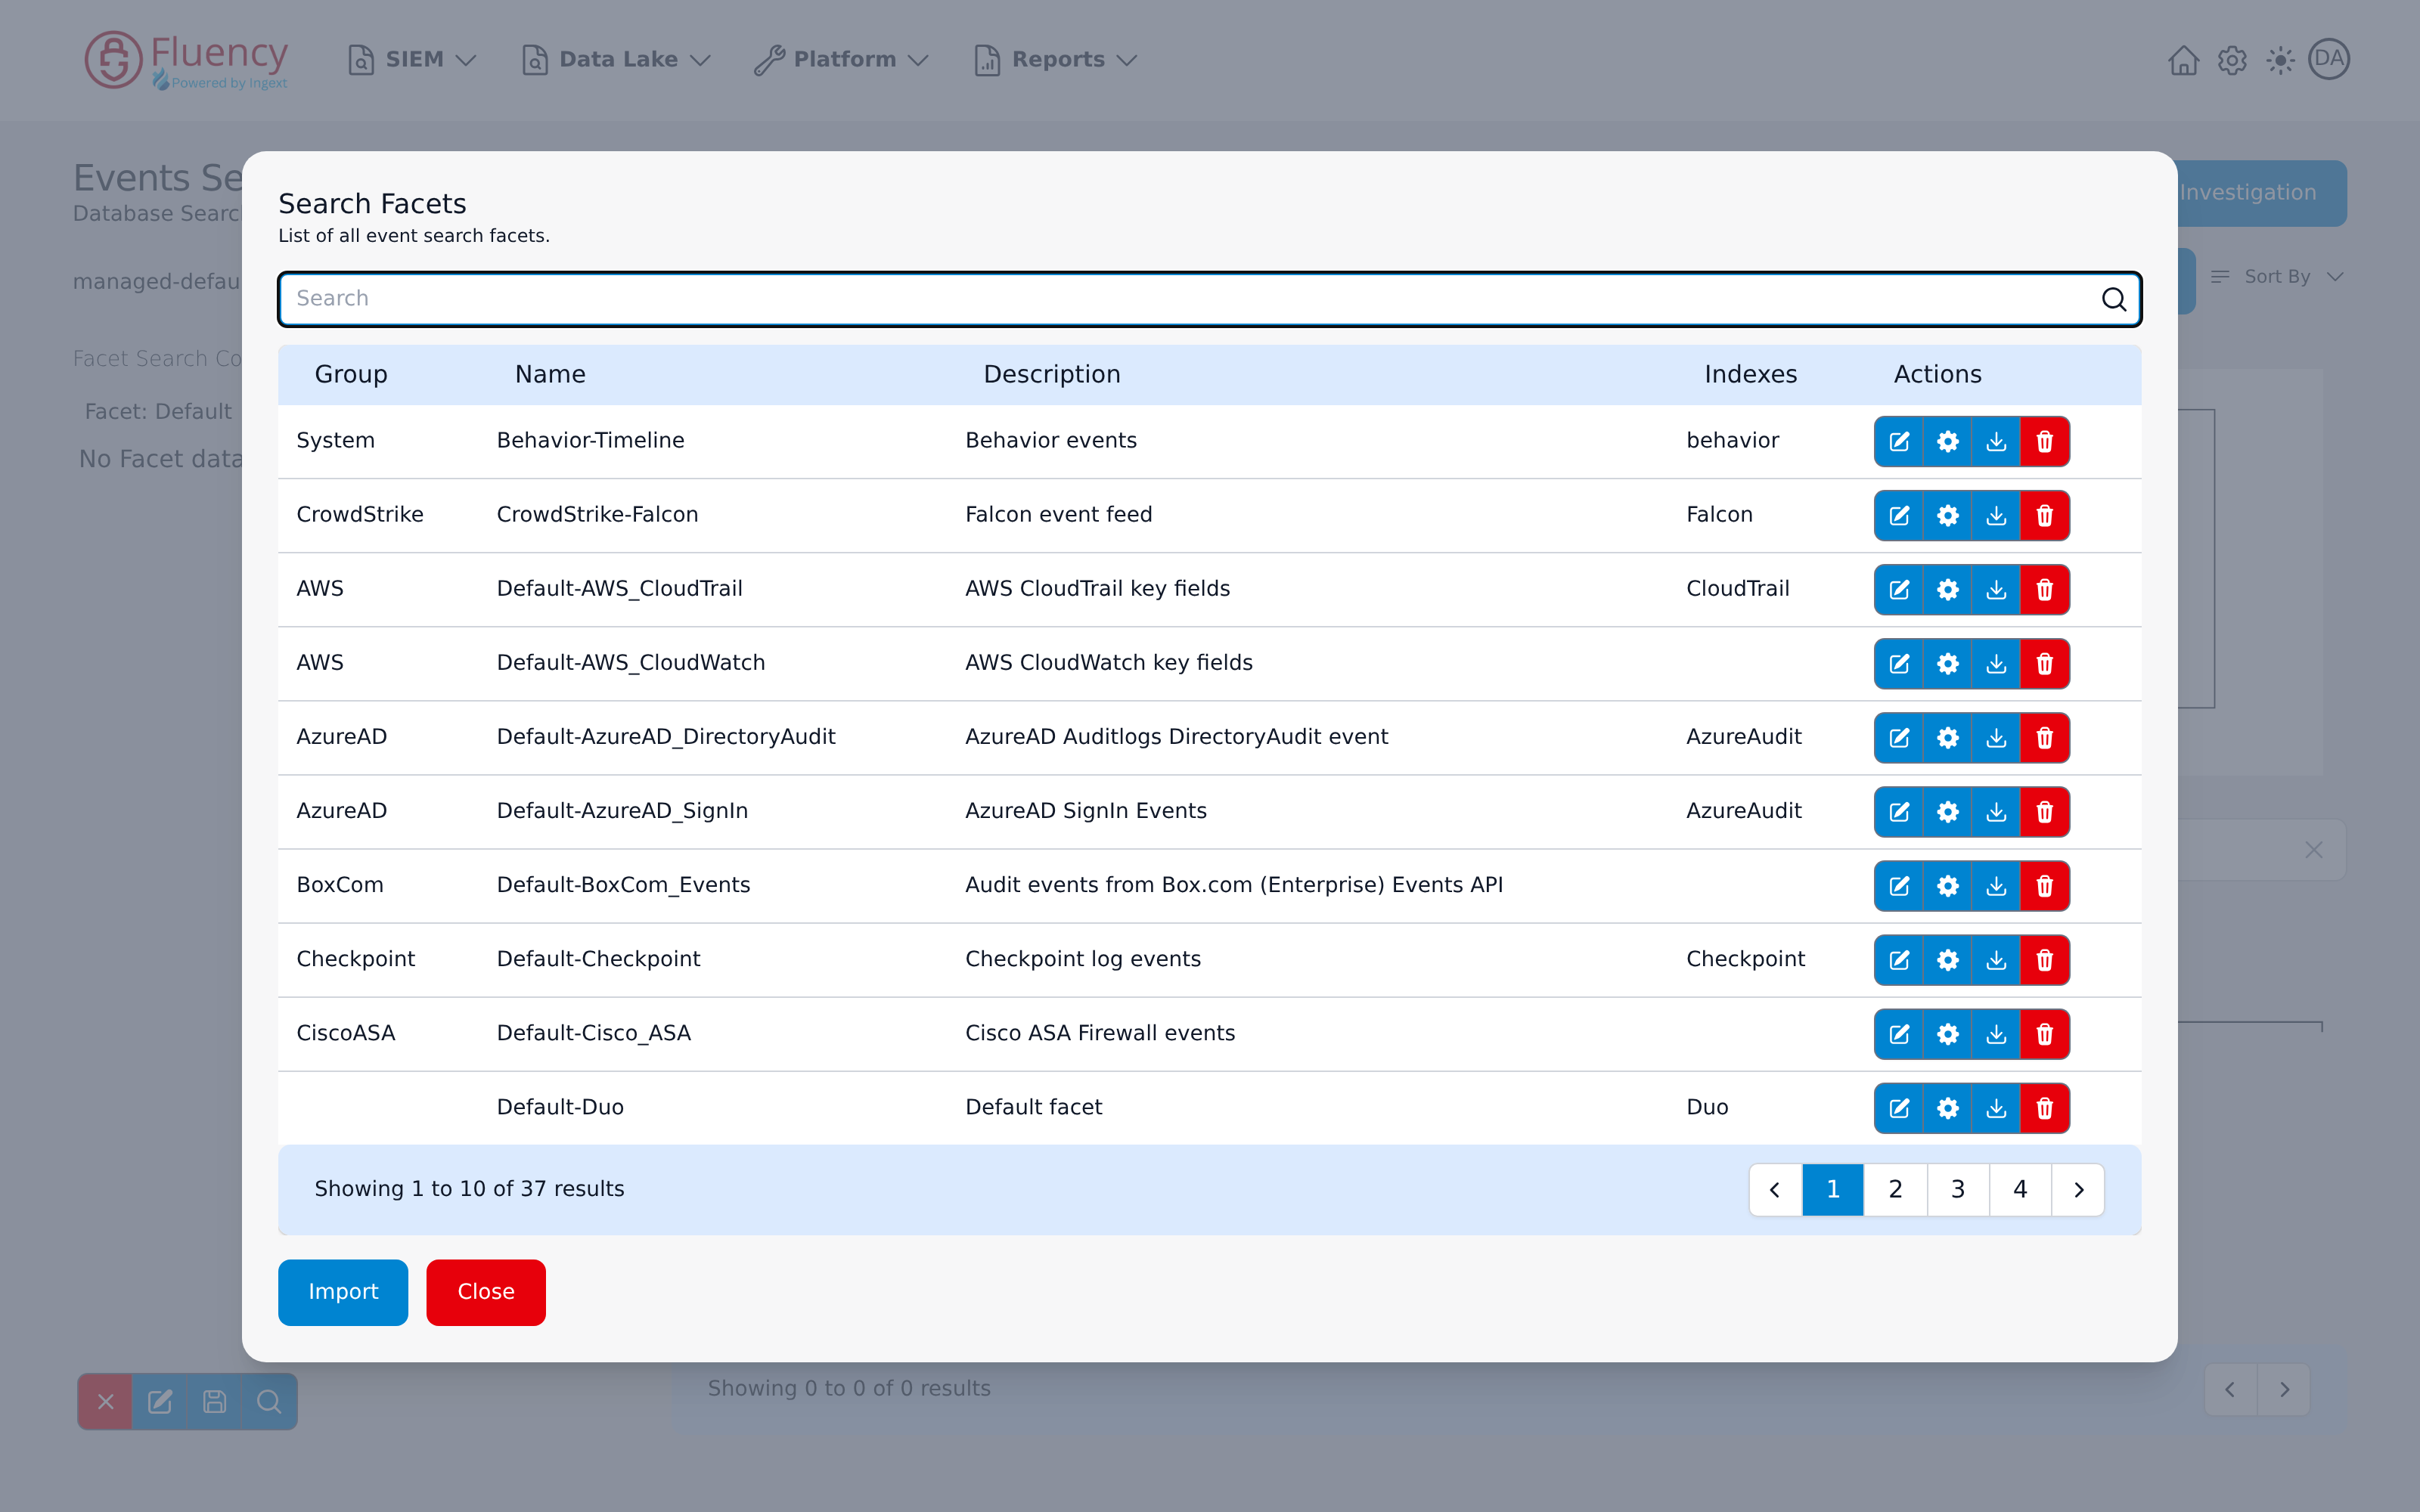
Task: Open settings for Default-BoxCom_Events facet
Action: pyautogui.click(x=1947, y=885)
